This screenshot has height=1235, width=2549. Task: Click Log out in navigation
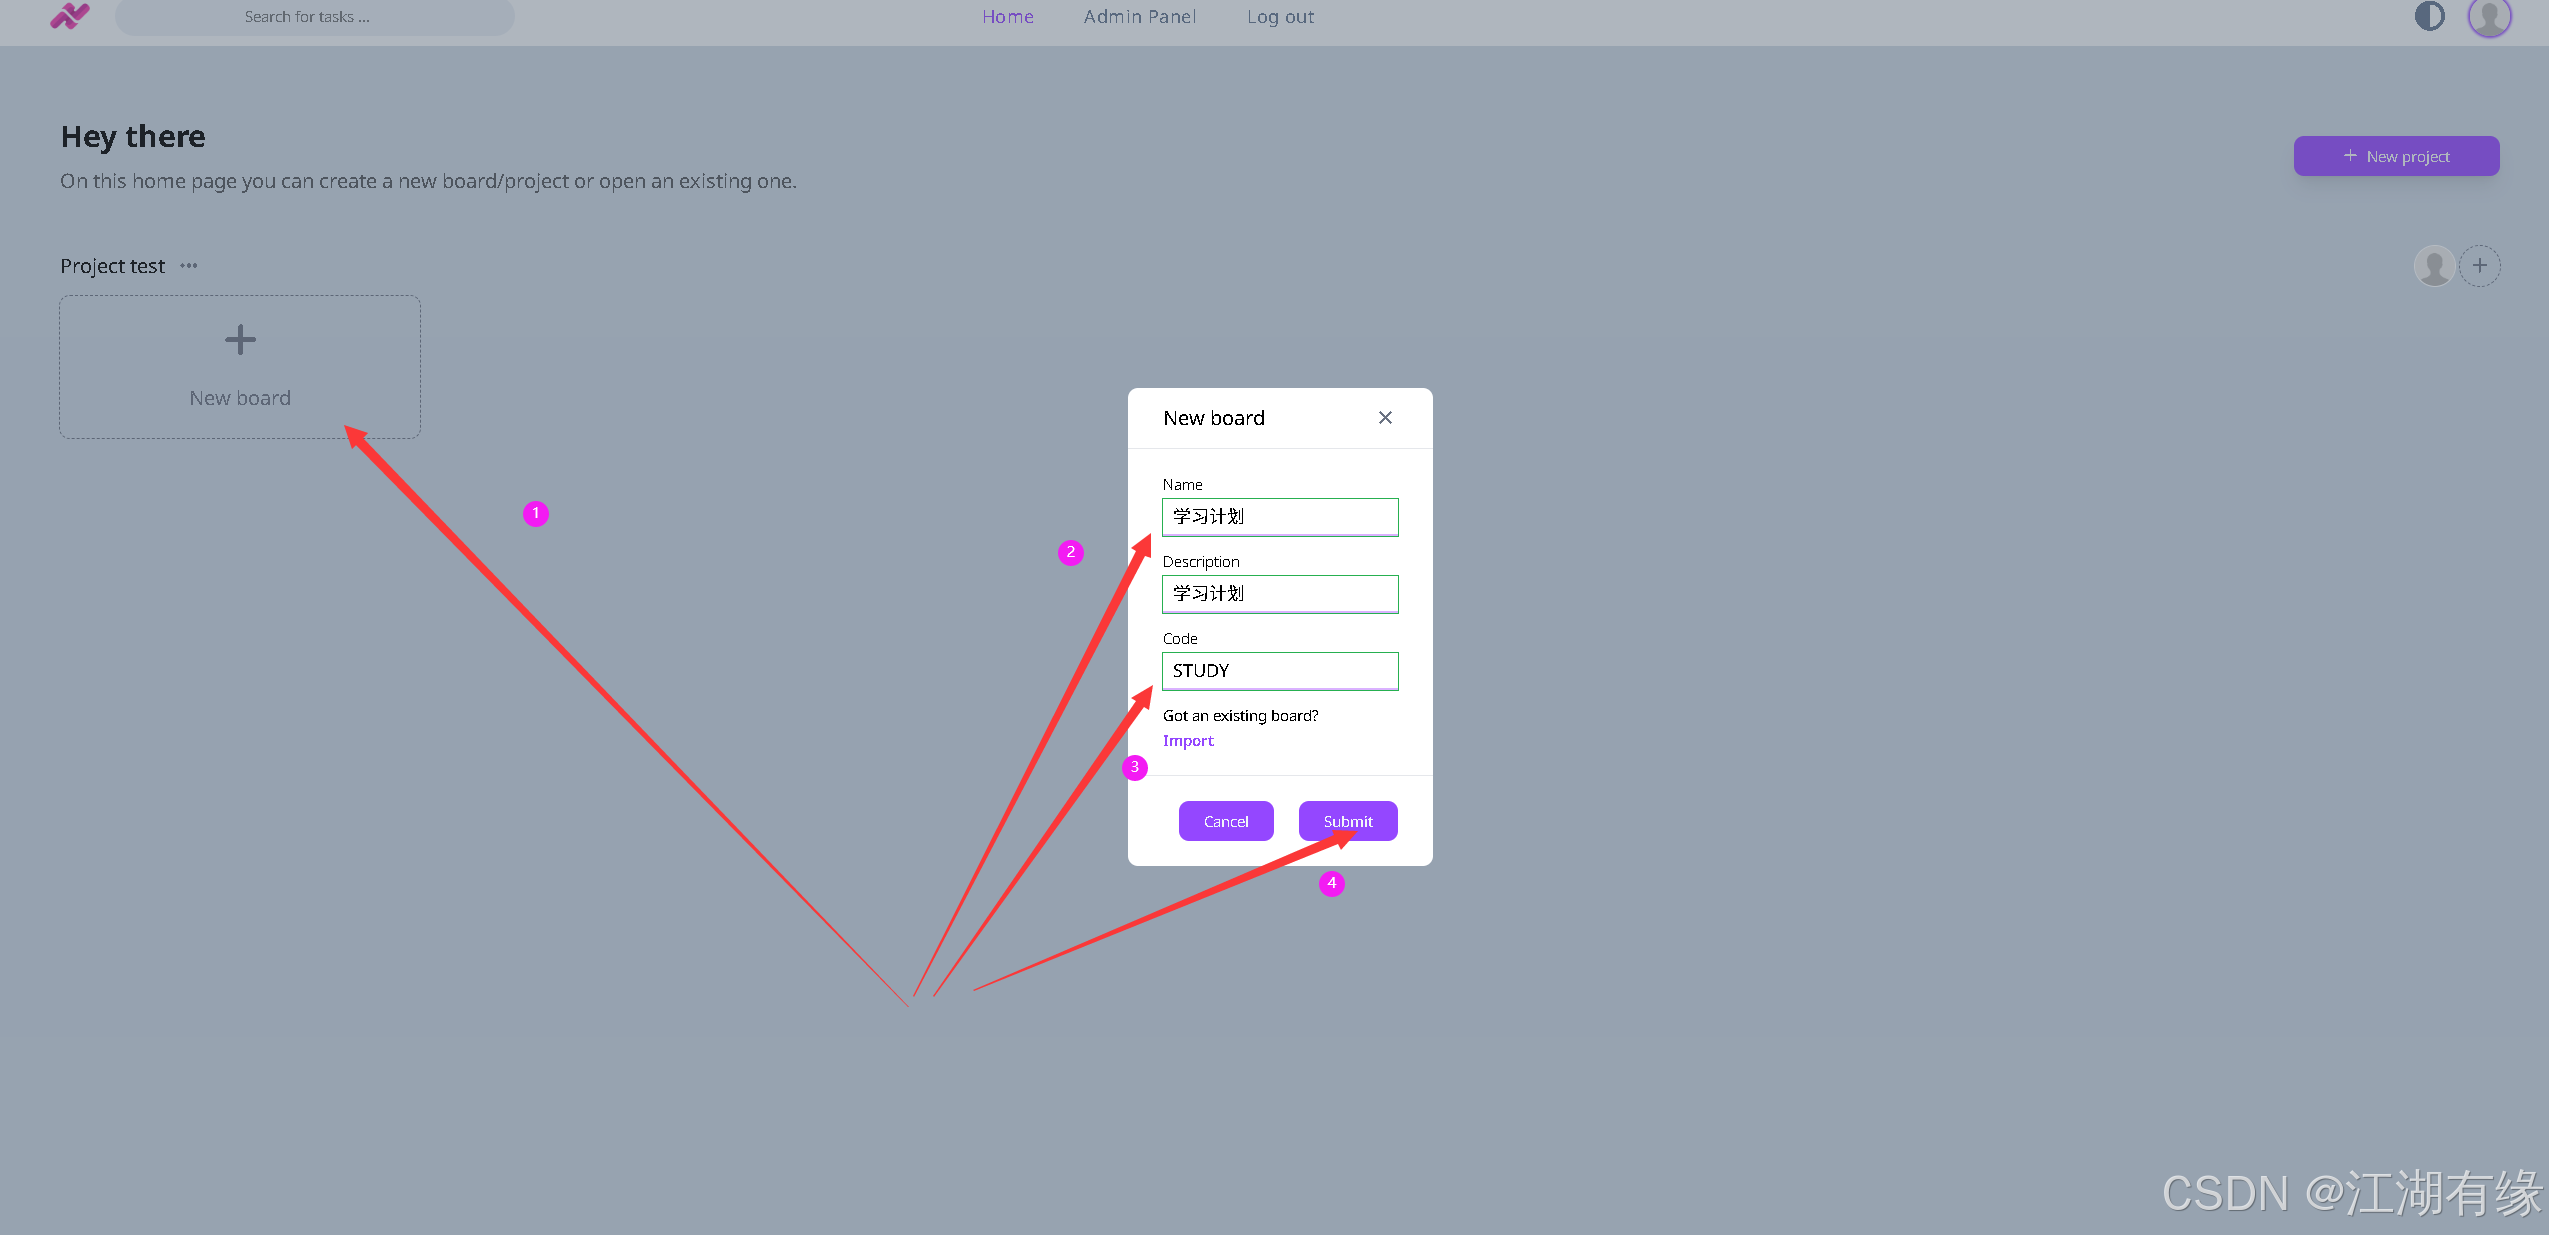pyautogui.click(x=1280, y=17)
